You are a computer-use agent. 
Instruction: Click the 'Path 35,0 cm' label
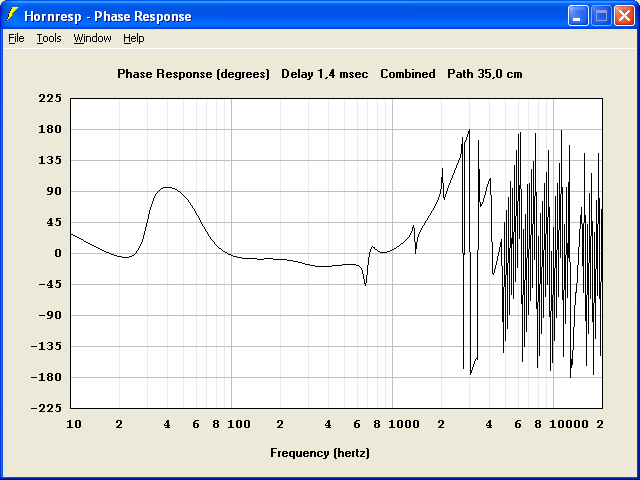pyautogui.click(x=484, y=74)
